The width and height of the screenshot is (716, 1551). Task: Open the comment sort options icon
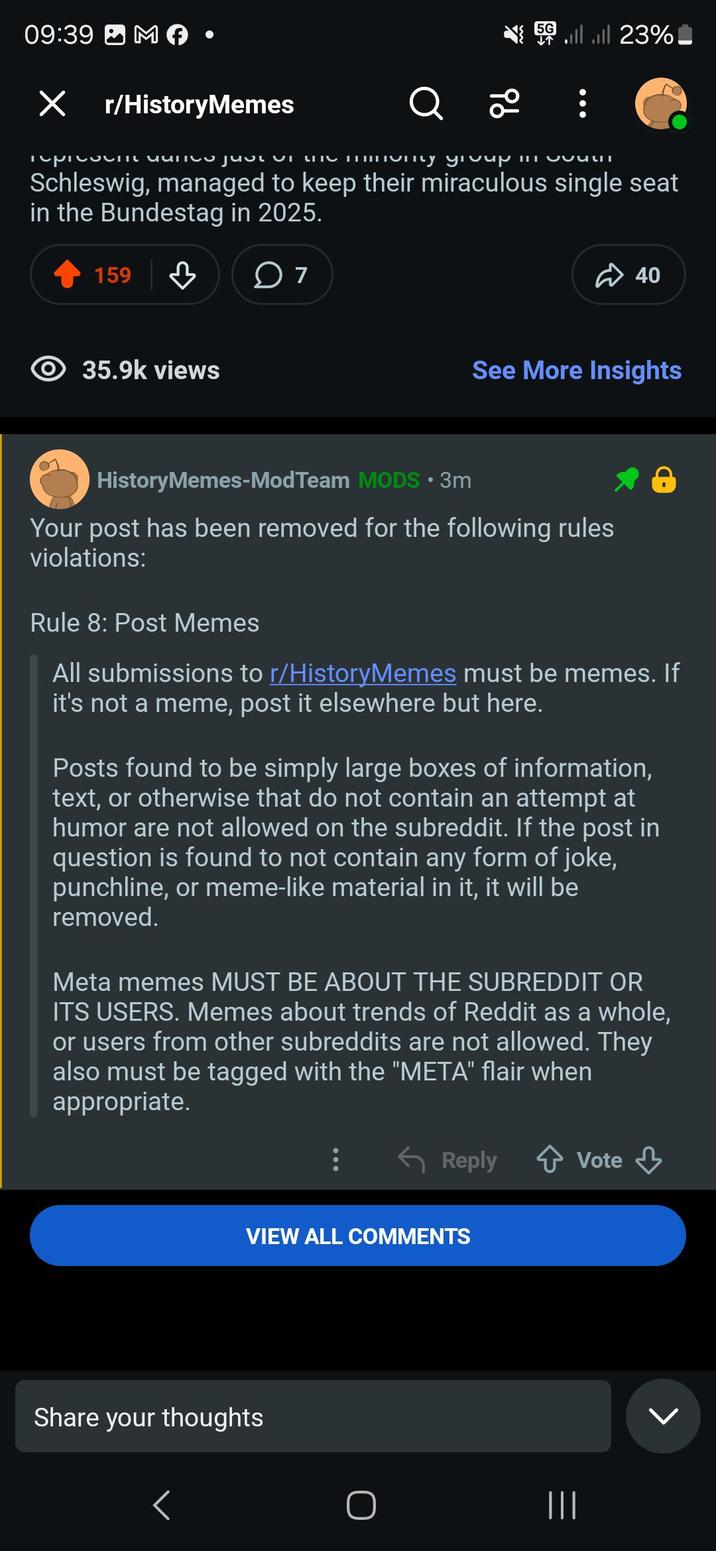[x=504, y=104]
